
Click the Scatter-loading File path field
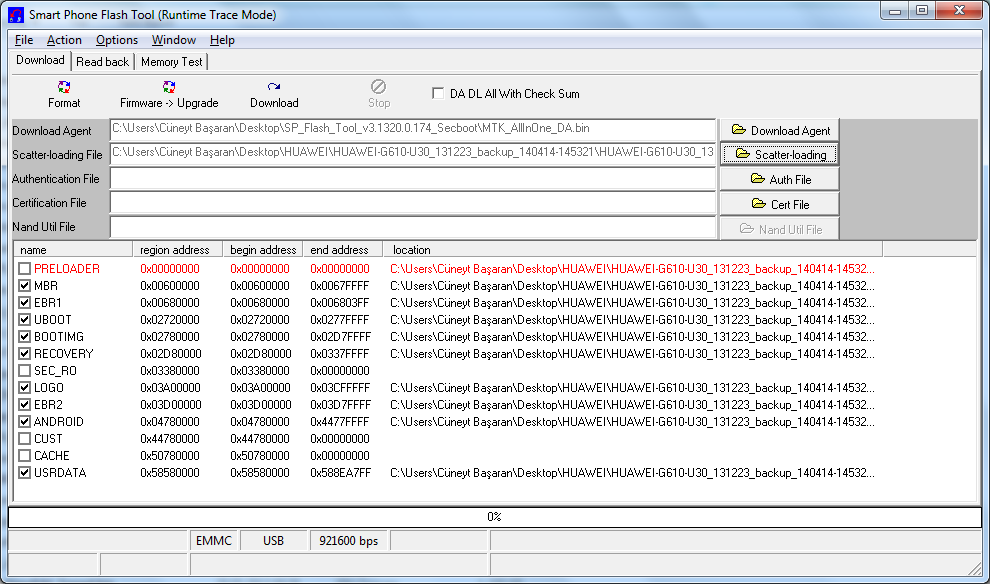coord(413,153)
